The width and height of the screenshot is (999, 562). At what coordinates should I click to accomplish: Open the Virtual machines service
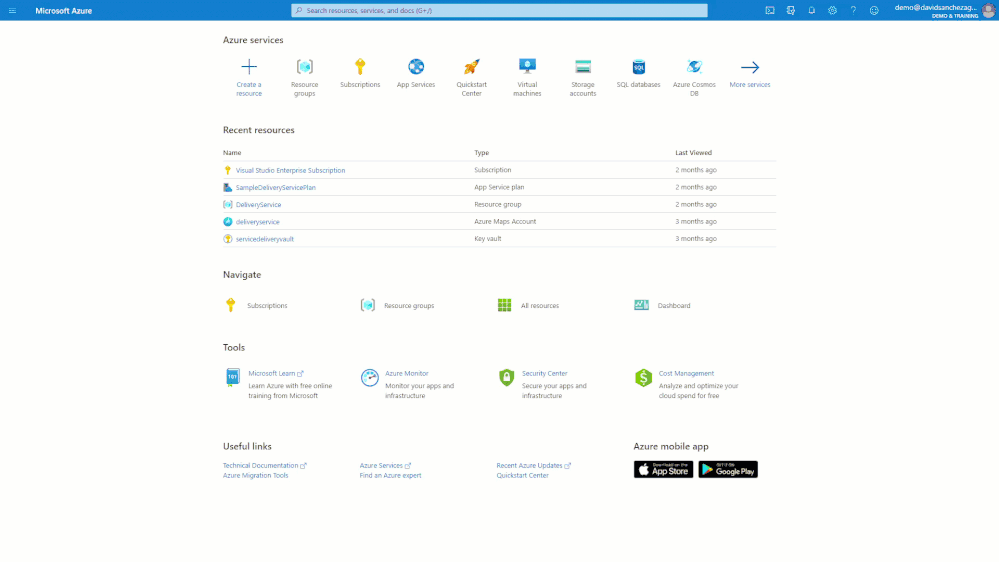tap(527, 67)
